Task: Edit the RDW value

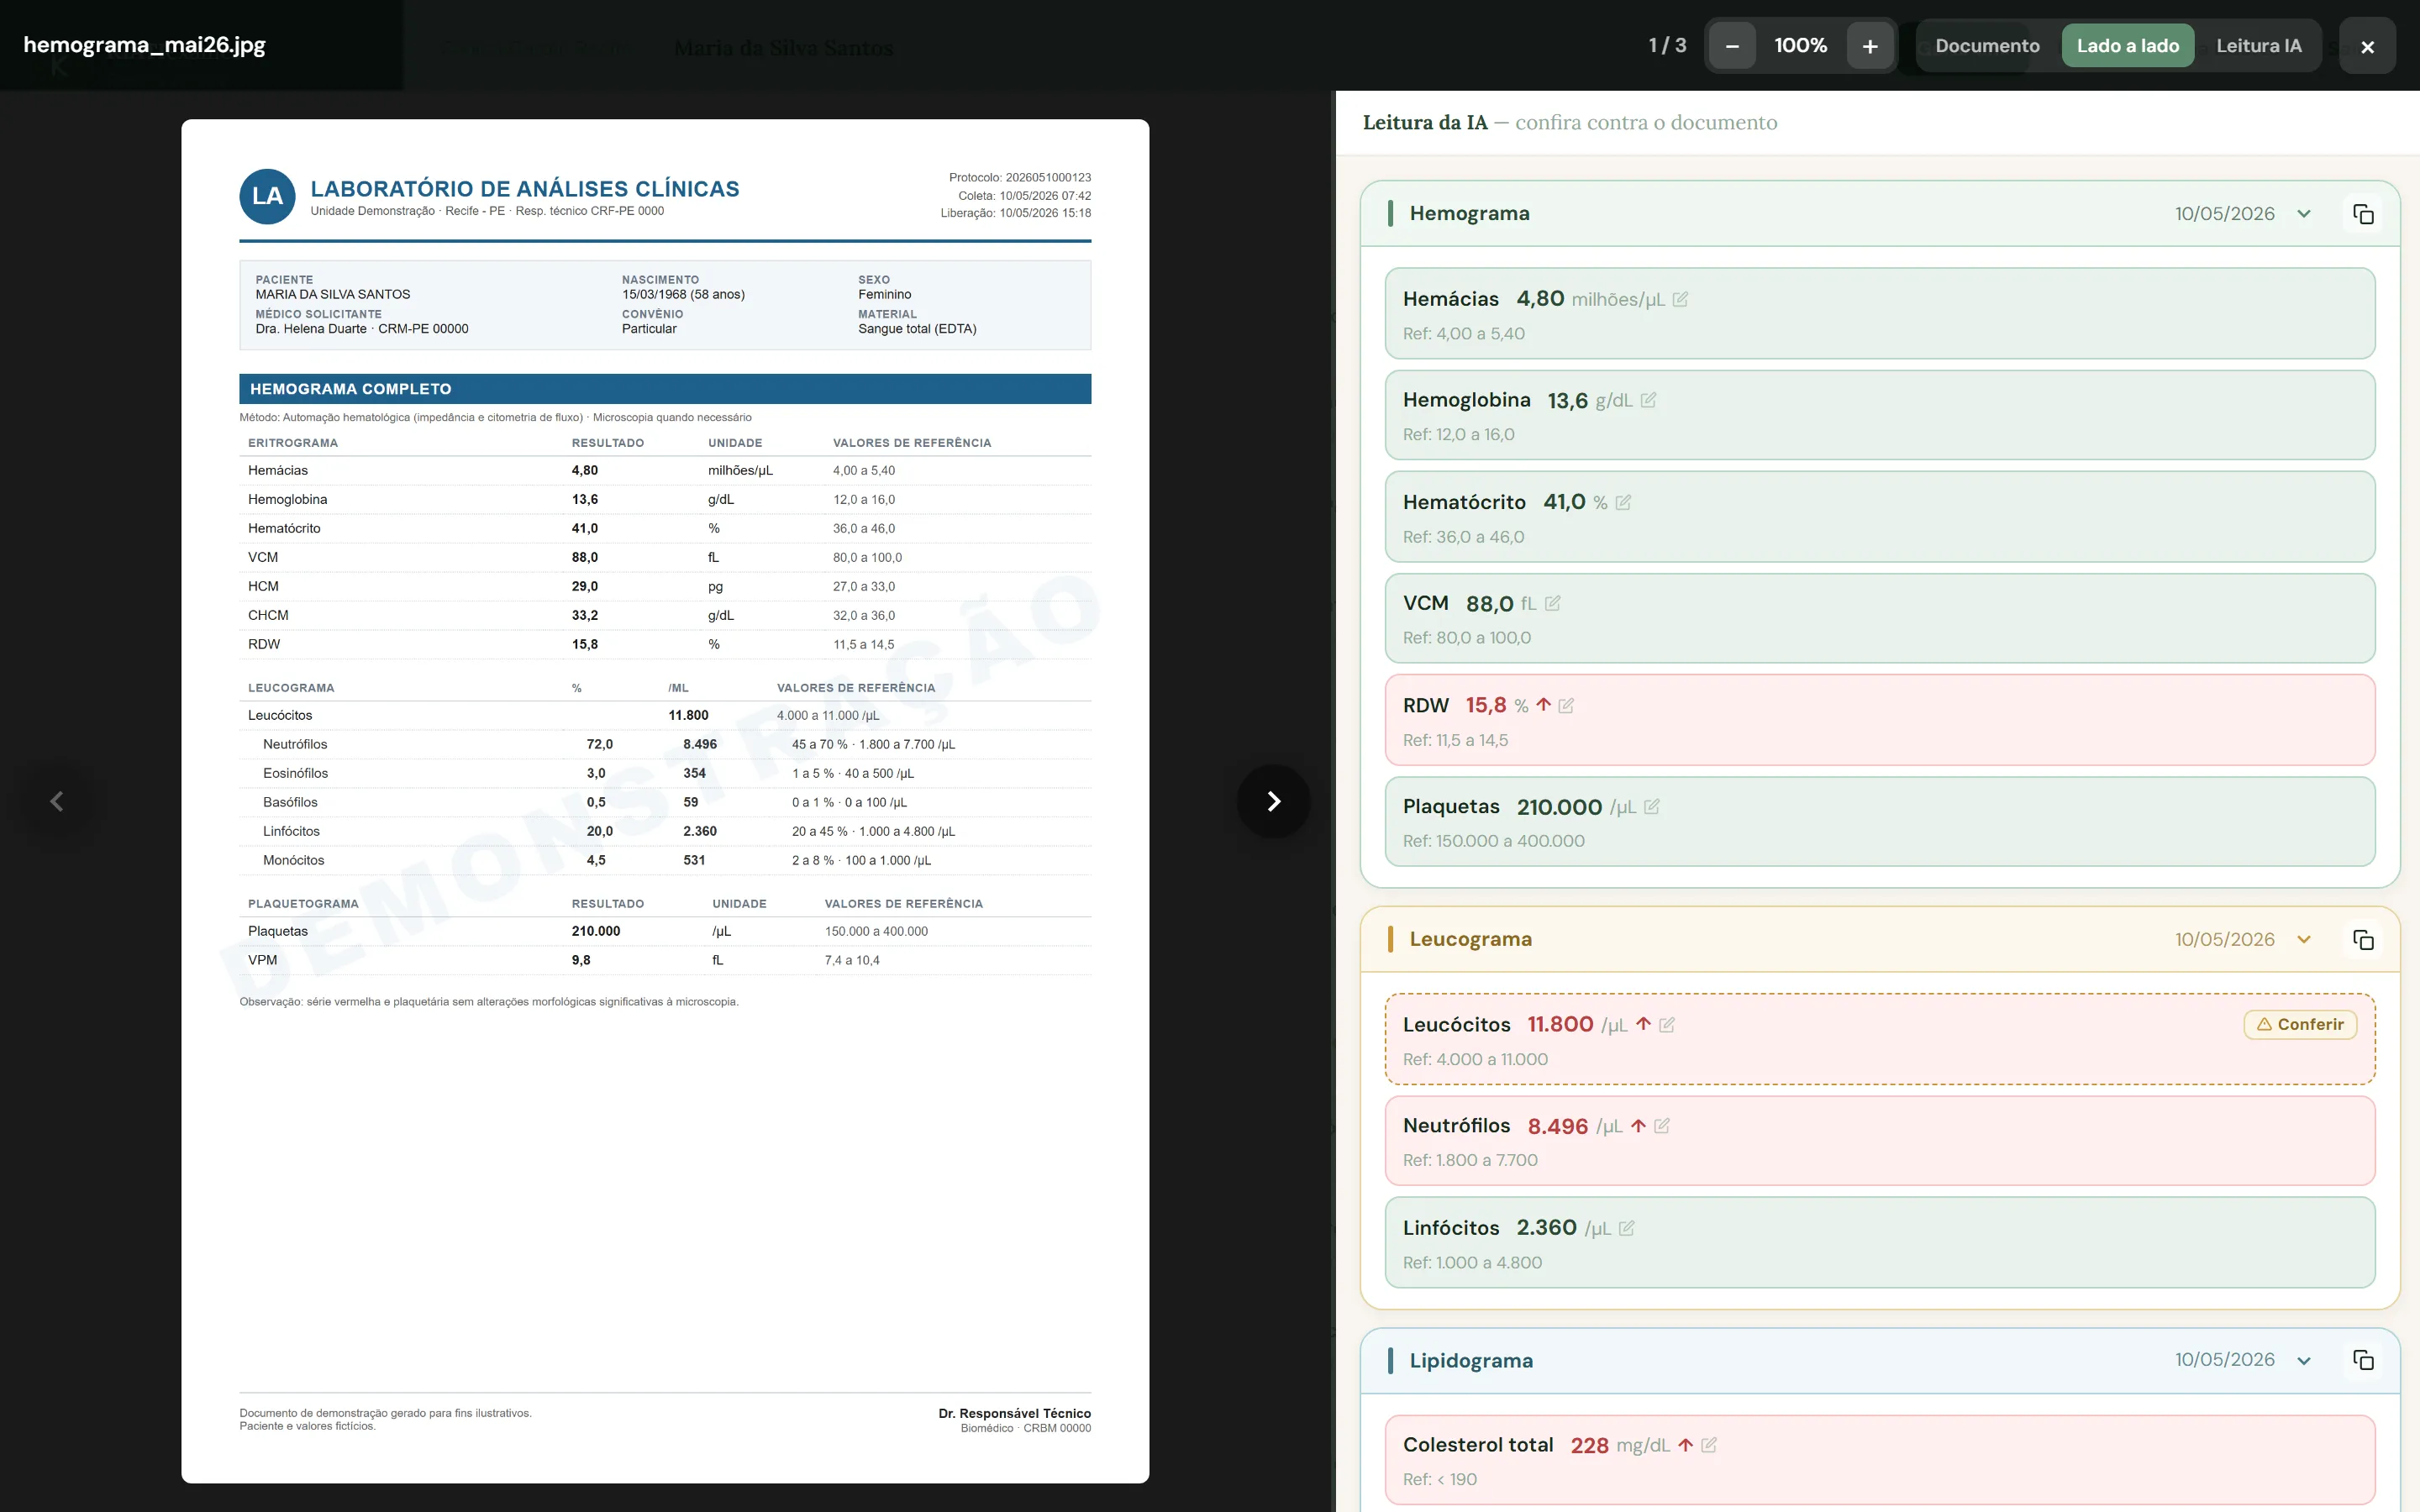Action: pos(1566,706)
